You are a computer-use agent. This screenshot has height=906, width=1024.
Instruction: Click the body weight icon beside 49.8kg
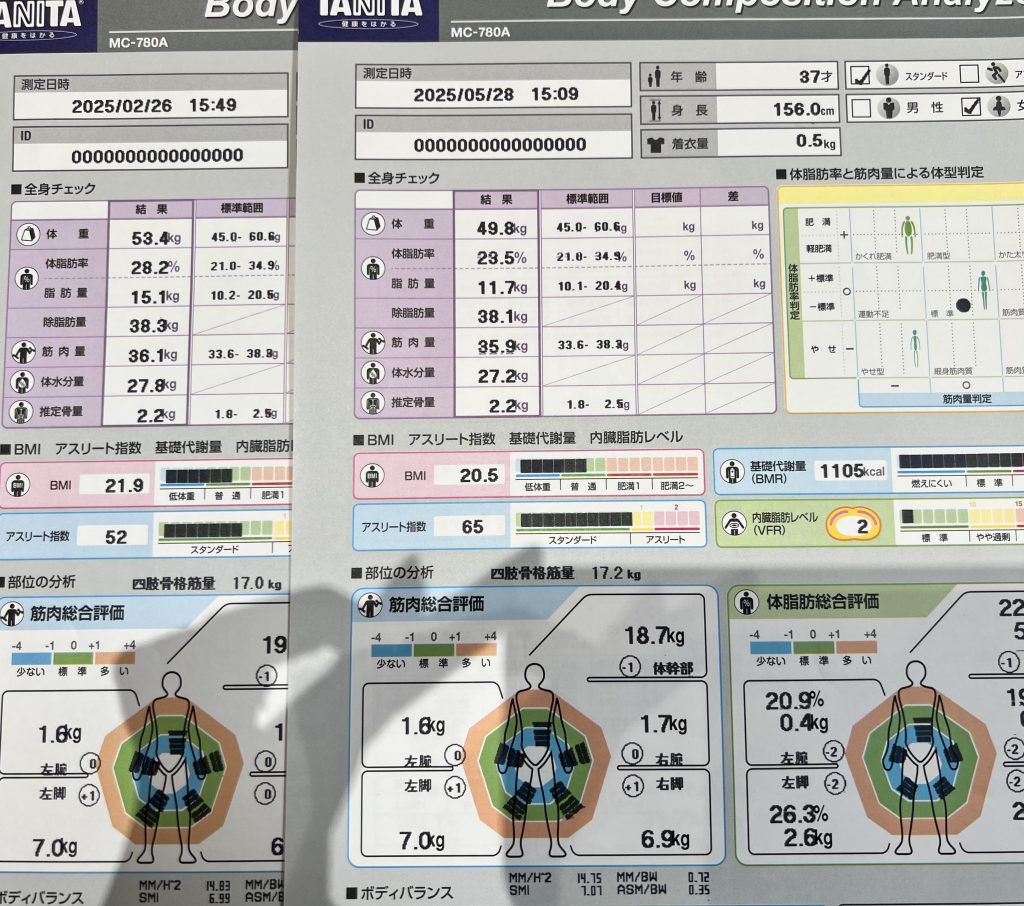pos(374,224)
